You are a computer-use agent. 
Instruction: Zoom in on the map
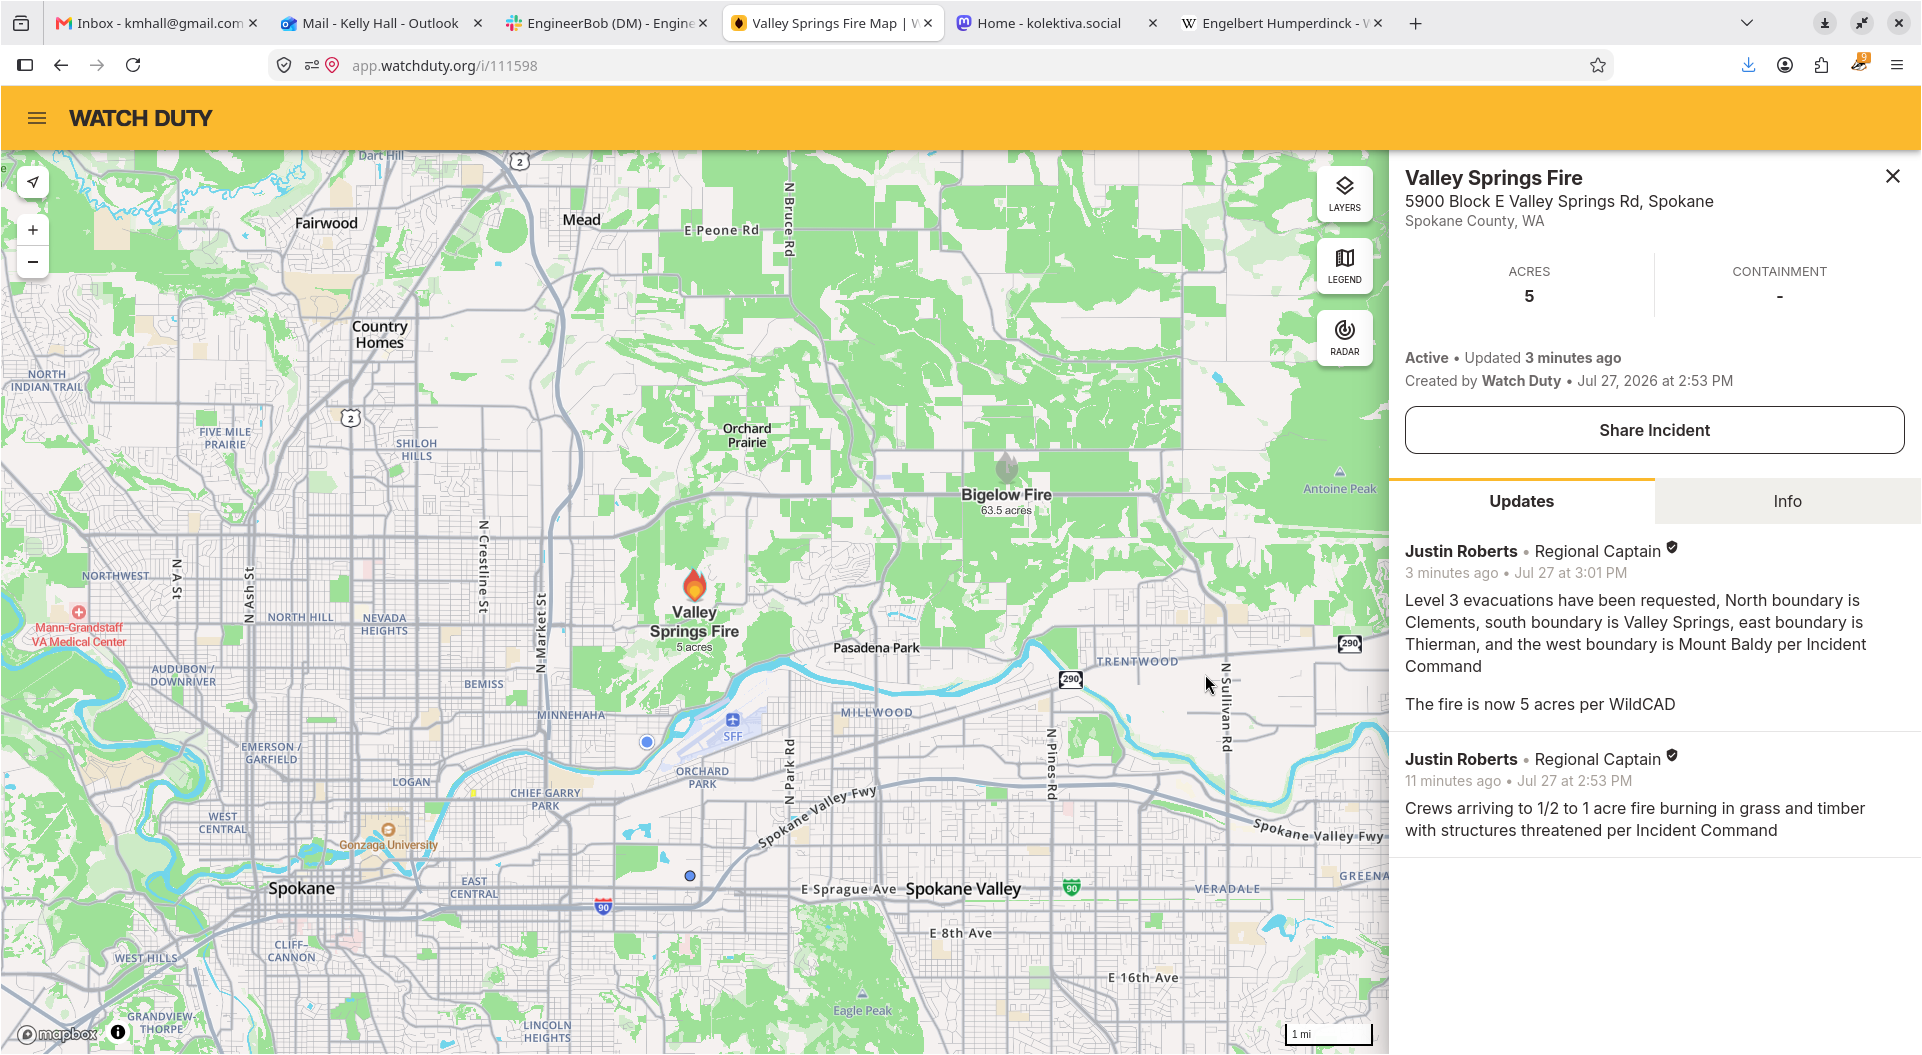[33, 230]
